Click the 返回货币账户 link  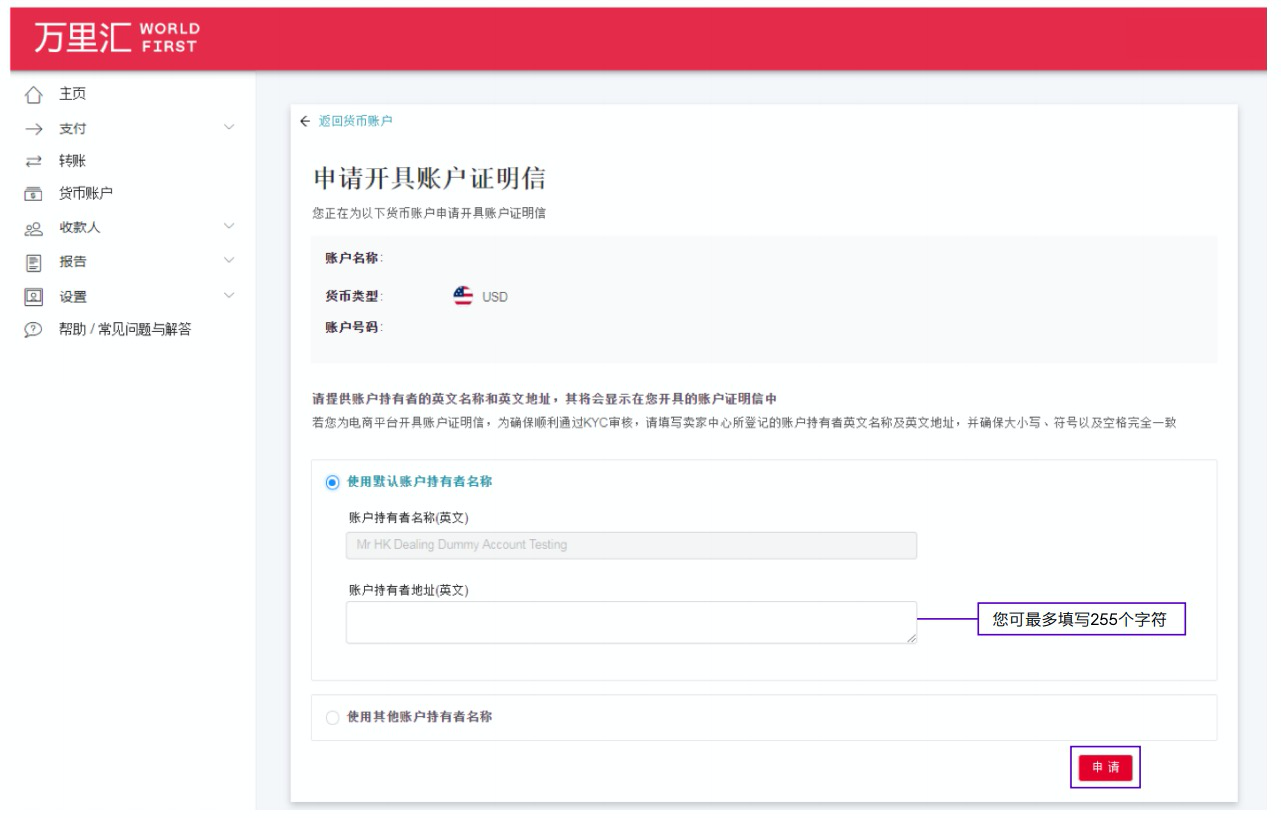[x=355, y=121]
